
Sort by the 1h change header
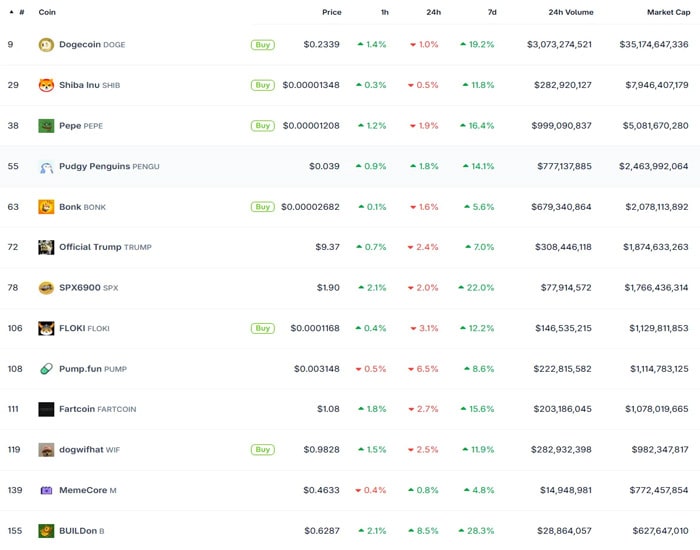click(x=384, y=12)
